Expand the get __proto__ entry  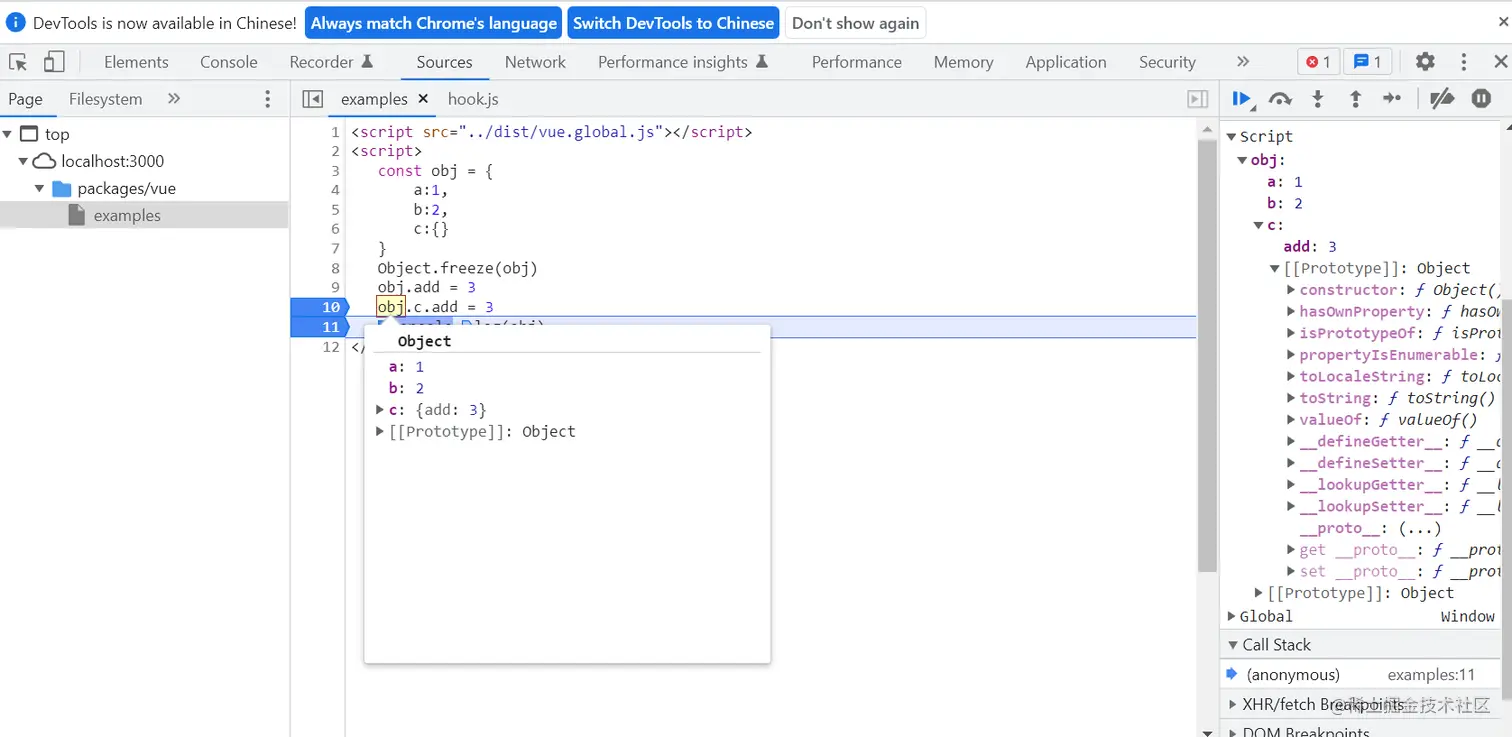pyautogui.click(x=1292, y=550)
